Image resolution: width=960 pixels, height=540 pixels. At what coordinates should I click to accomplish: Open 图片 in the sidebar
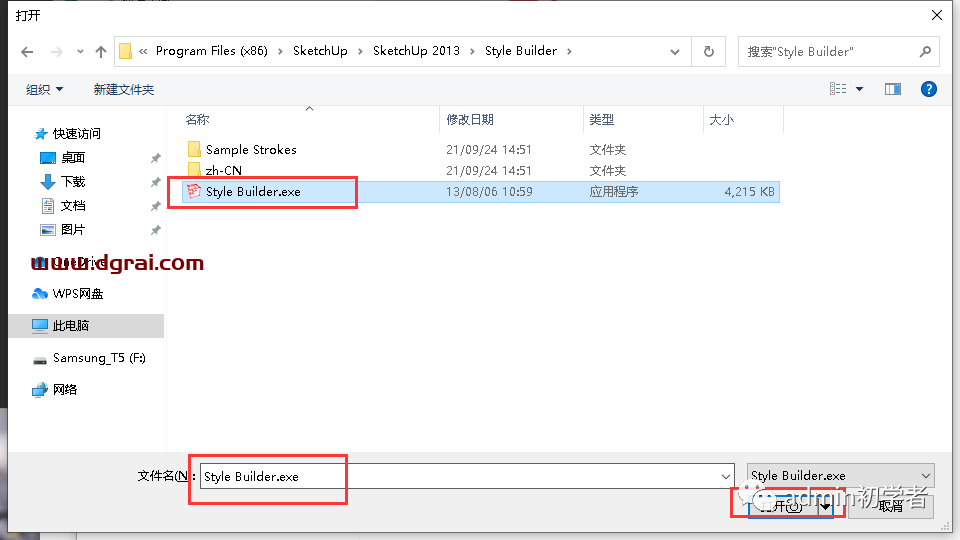(x=73, y=230)
